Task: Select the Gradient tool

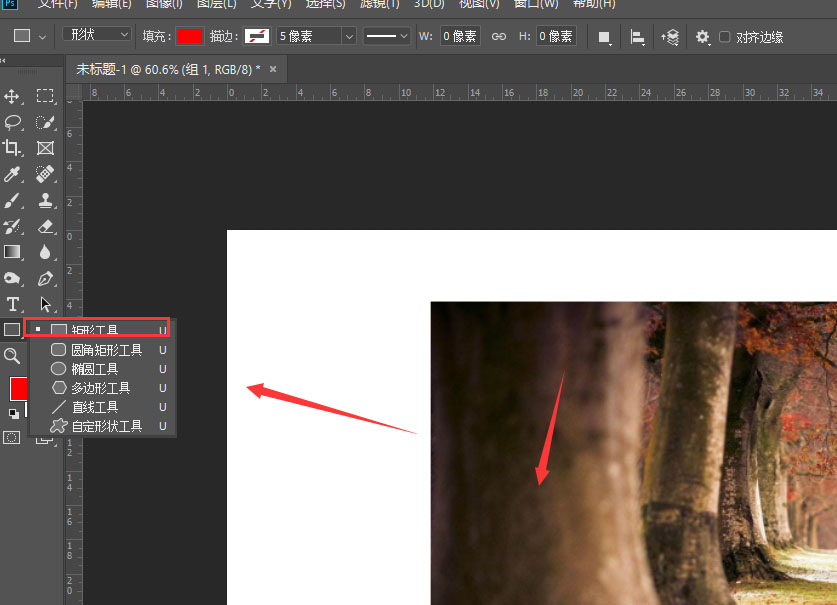Action: [13, 252]
